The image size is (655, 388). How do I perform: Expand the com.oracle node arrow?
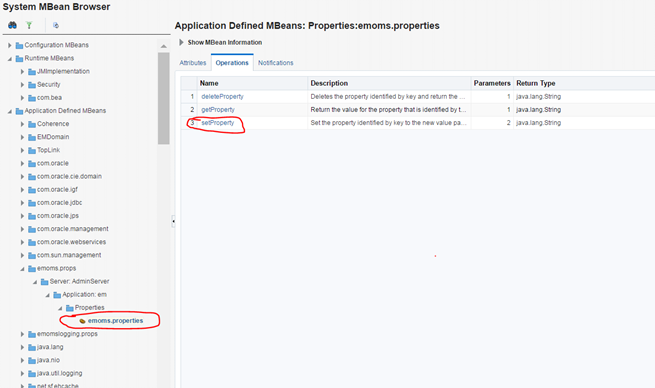click(22, 163)
